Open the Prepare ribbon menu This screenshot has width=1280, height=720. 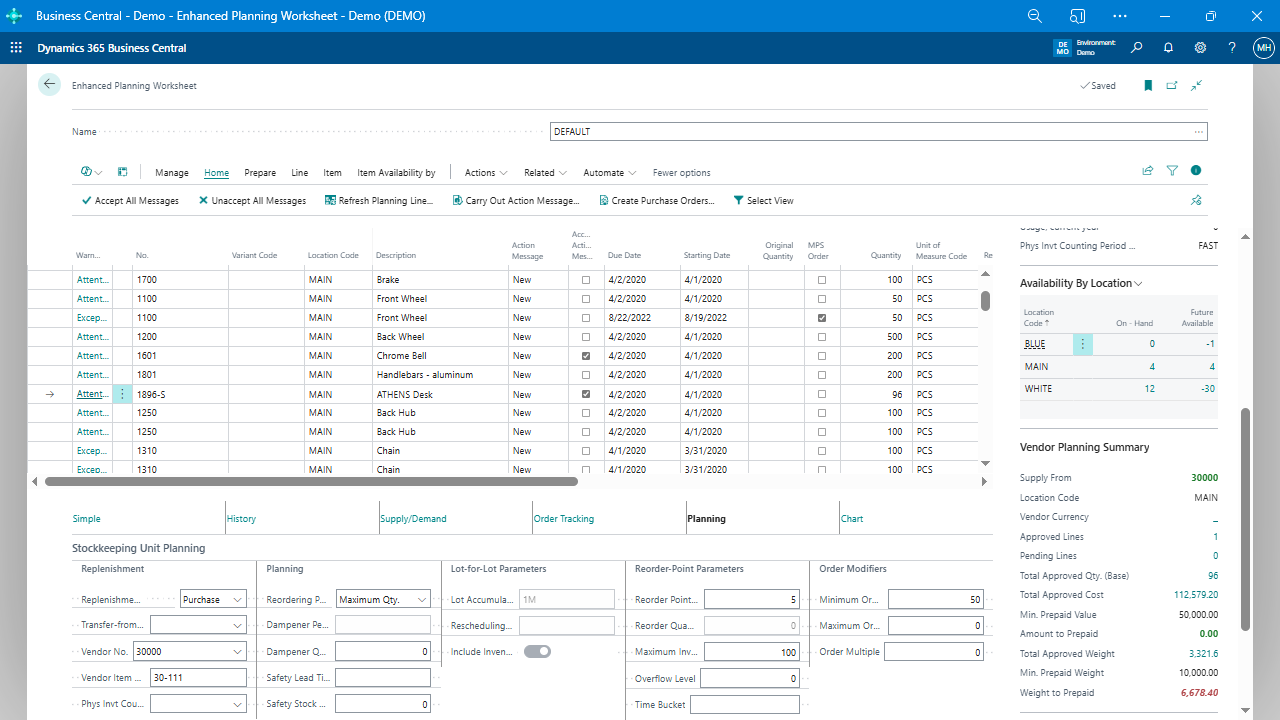(x=259, y=172)
